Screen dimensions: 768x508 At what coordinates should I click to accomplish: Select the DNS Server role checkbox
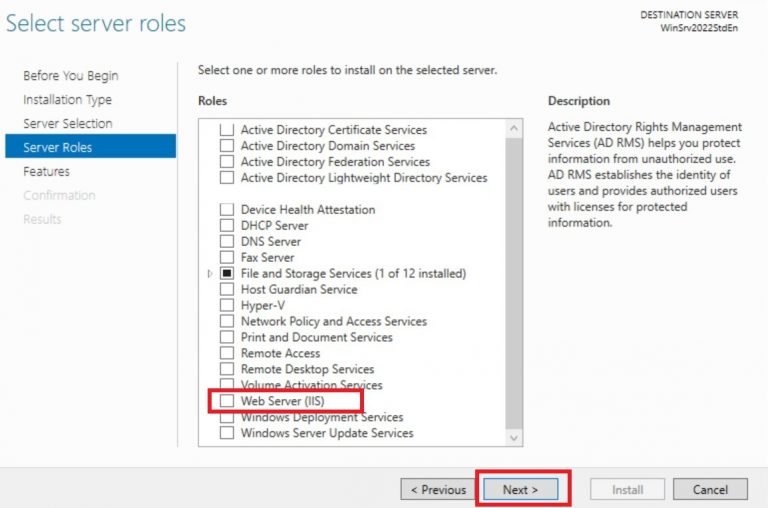227,242
